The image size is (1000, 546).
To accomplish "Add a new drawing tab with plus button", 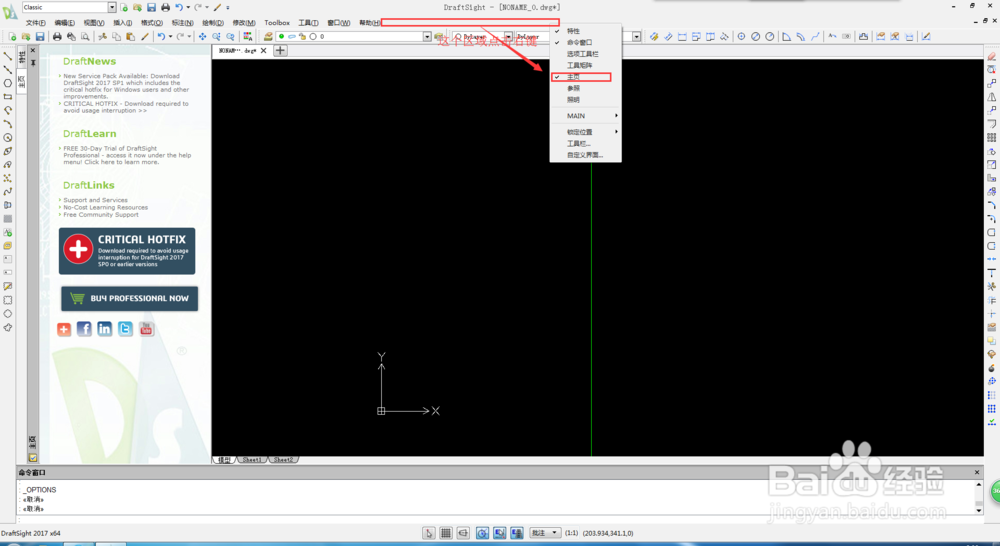I will tap(280, 50).
